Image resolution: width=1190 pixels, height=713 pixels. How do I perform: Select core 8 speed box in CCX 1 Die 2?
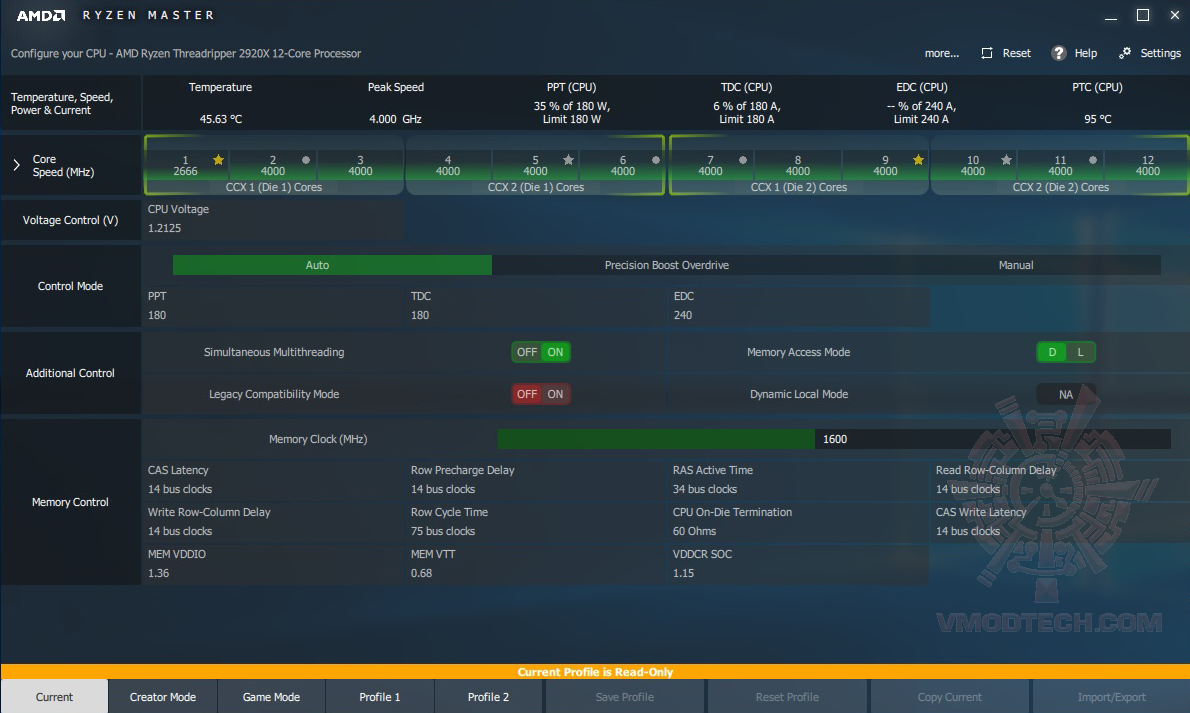pos(798,166)
